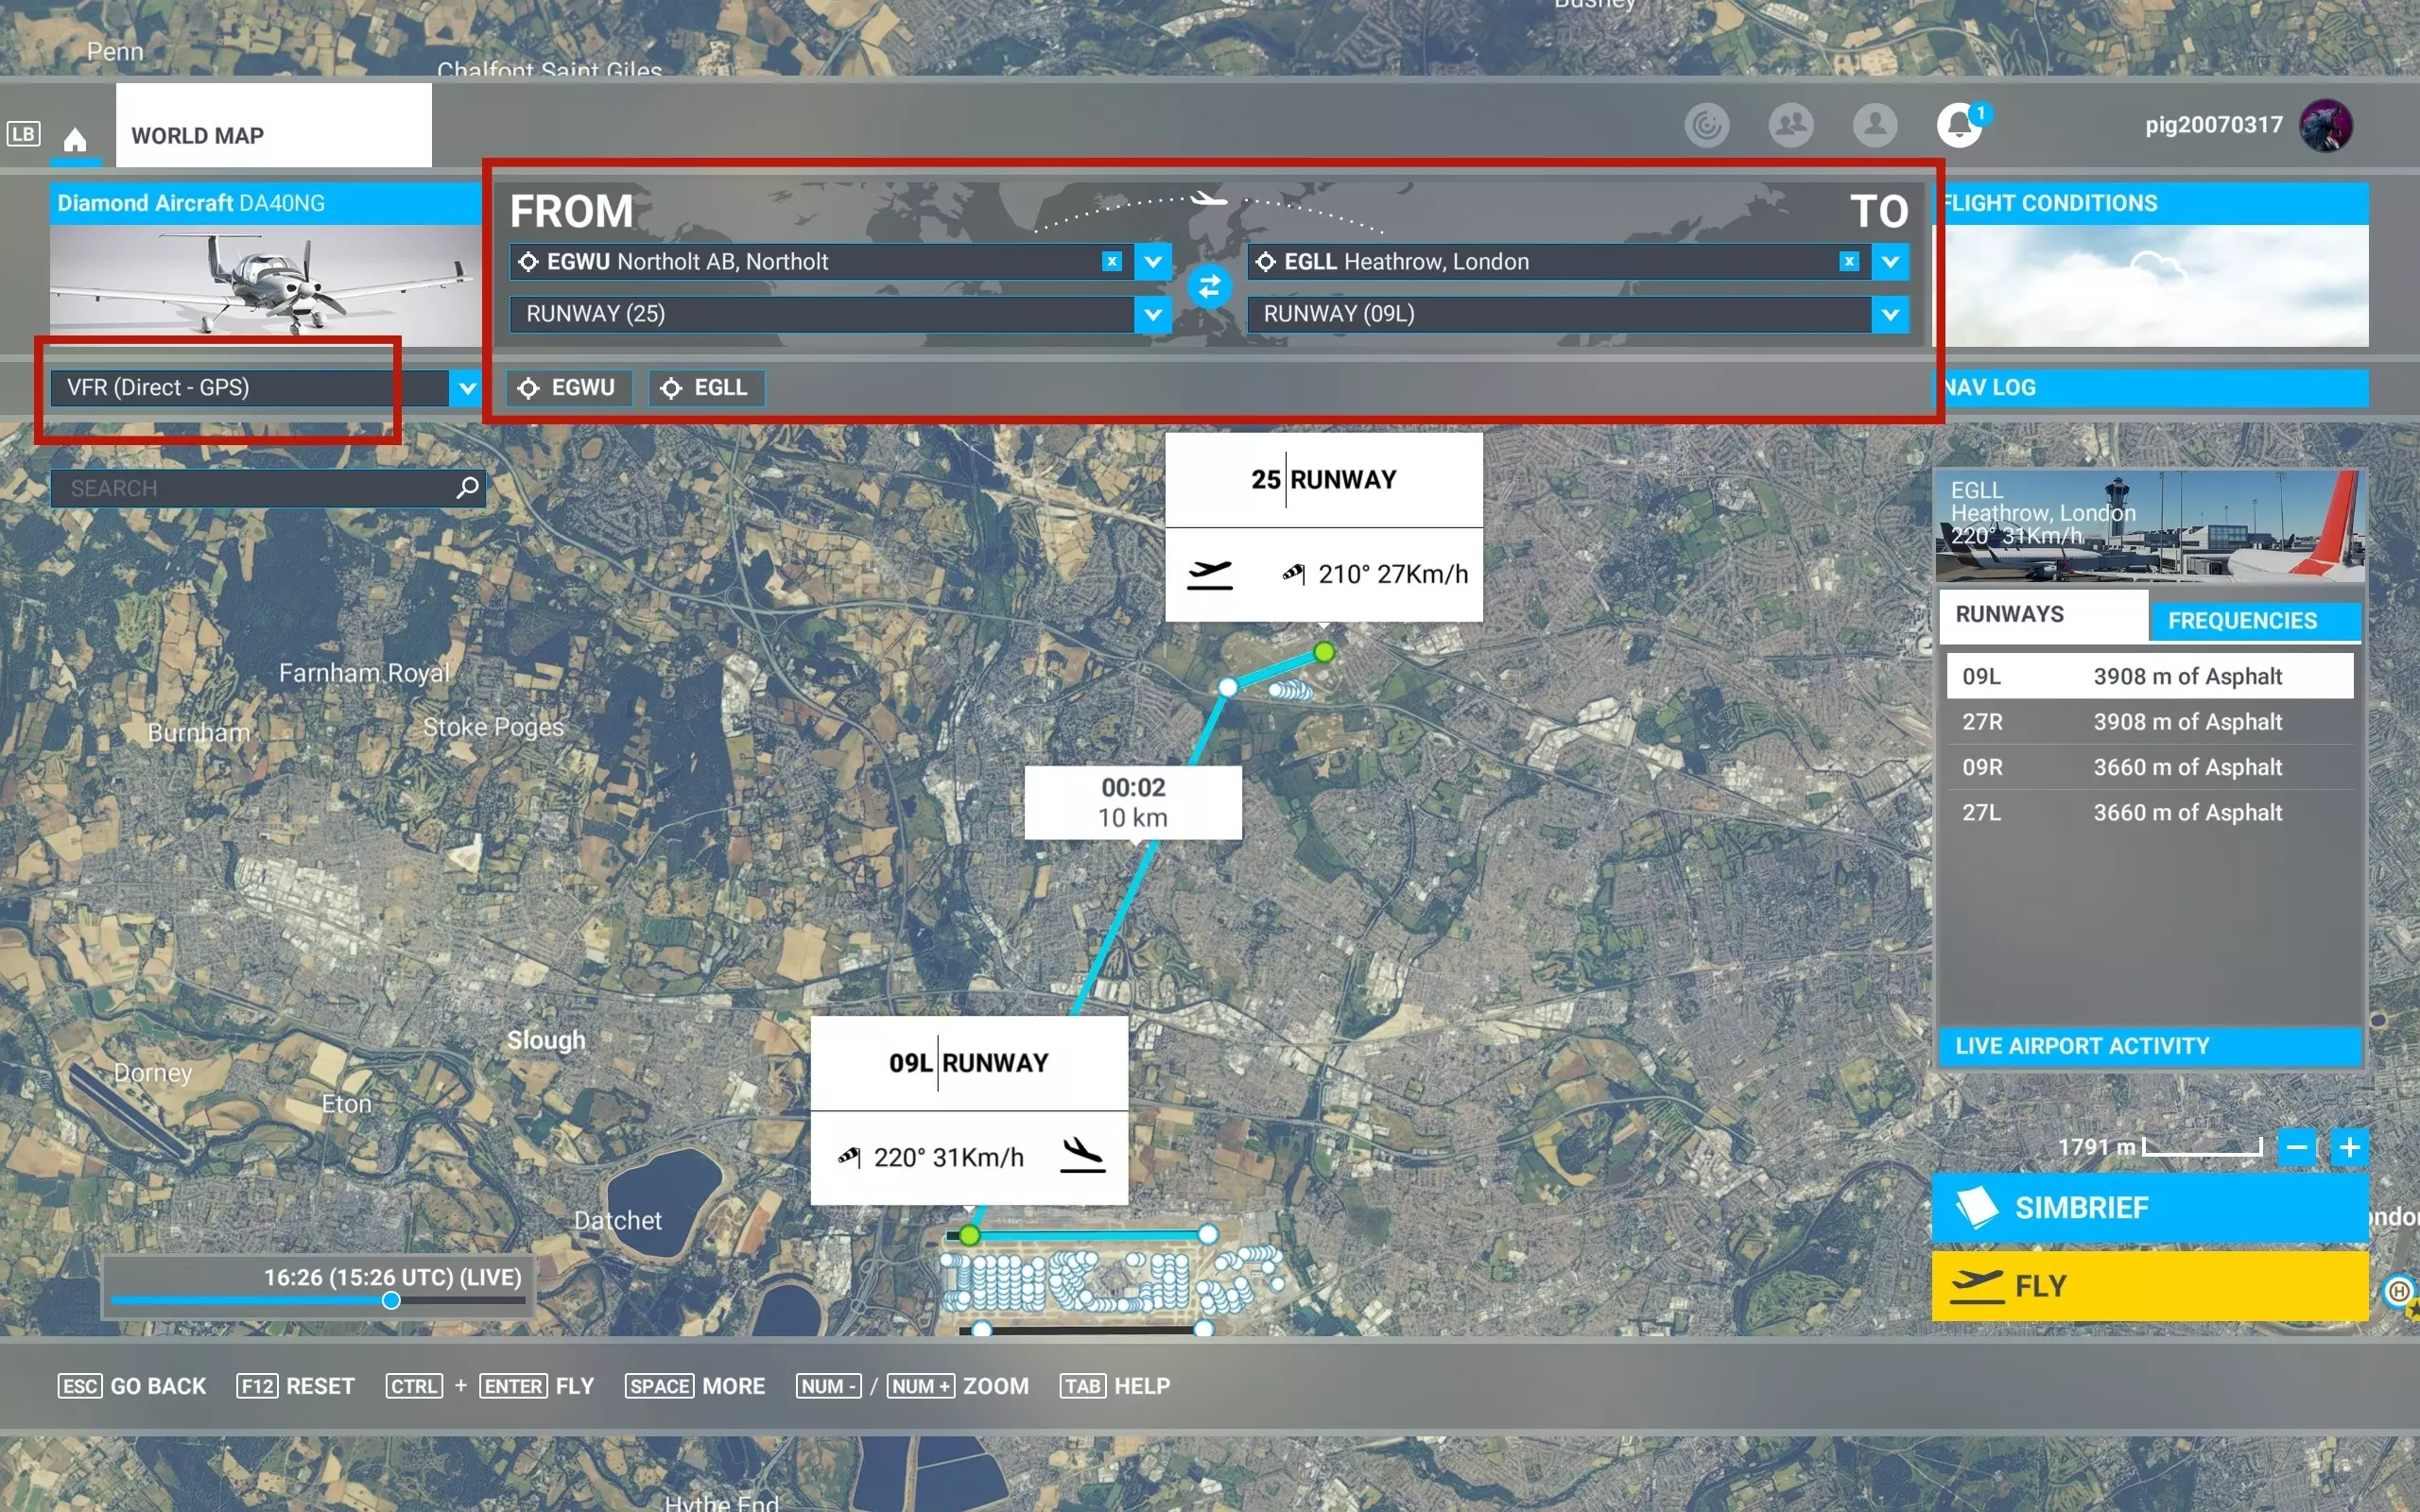Click the time of day slider handle
This screenshot has height=1512, width=2420.
coord(391,1300)
